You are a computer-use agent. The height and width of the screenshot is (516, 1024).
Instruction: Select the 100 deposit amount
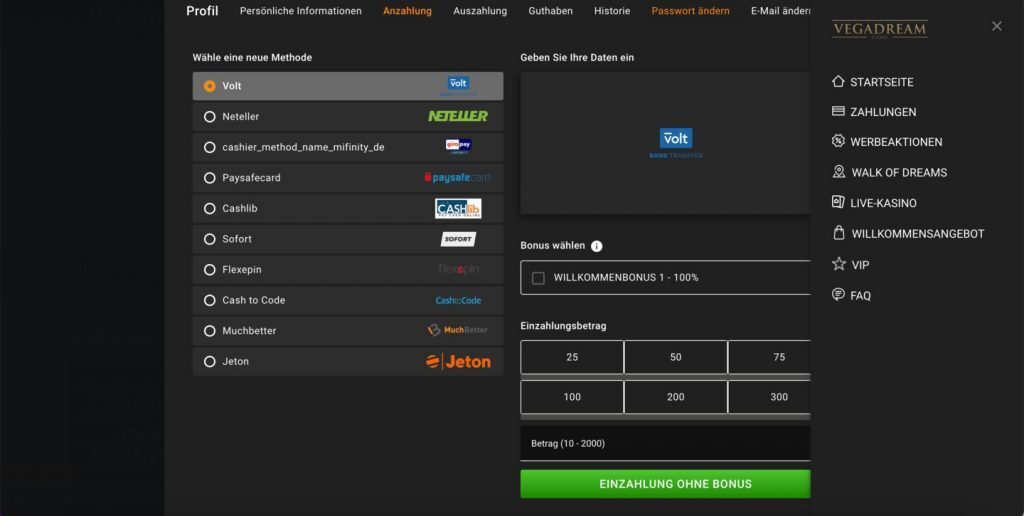(572, 397)
